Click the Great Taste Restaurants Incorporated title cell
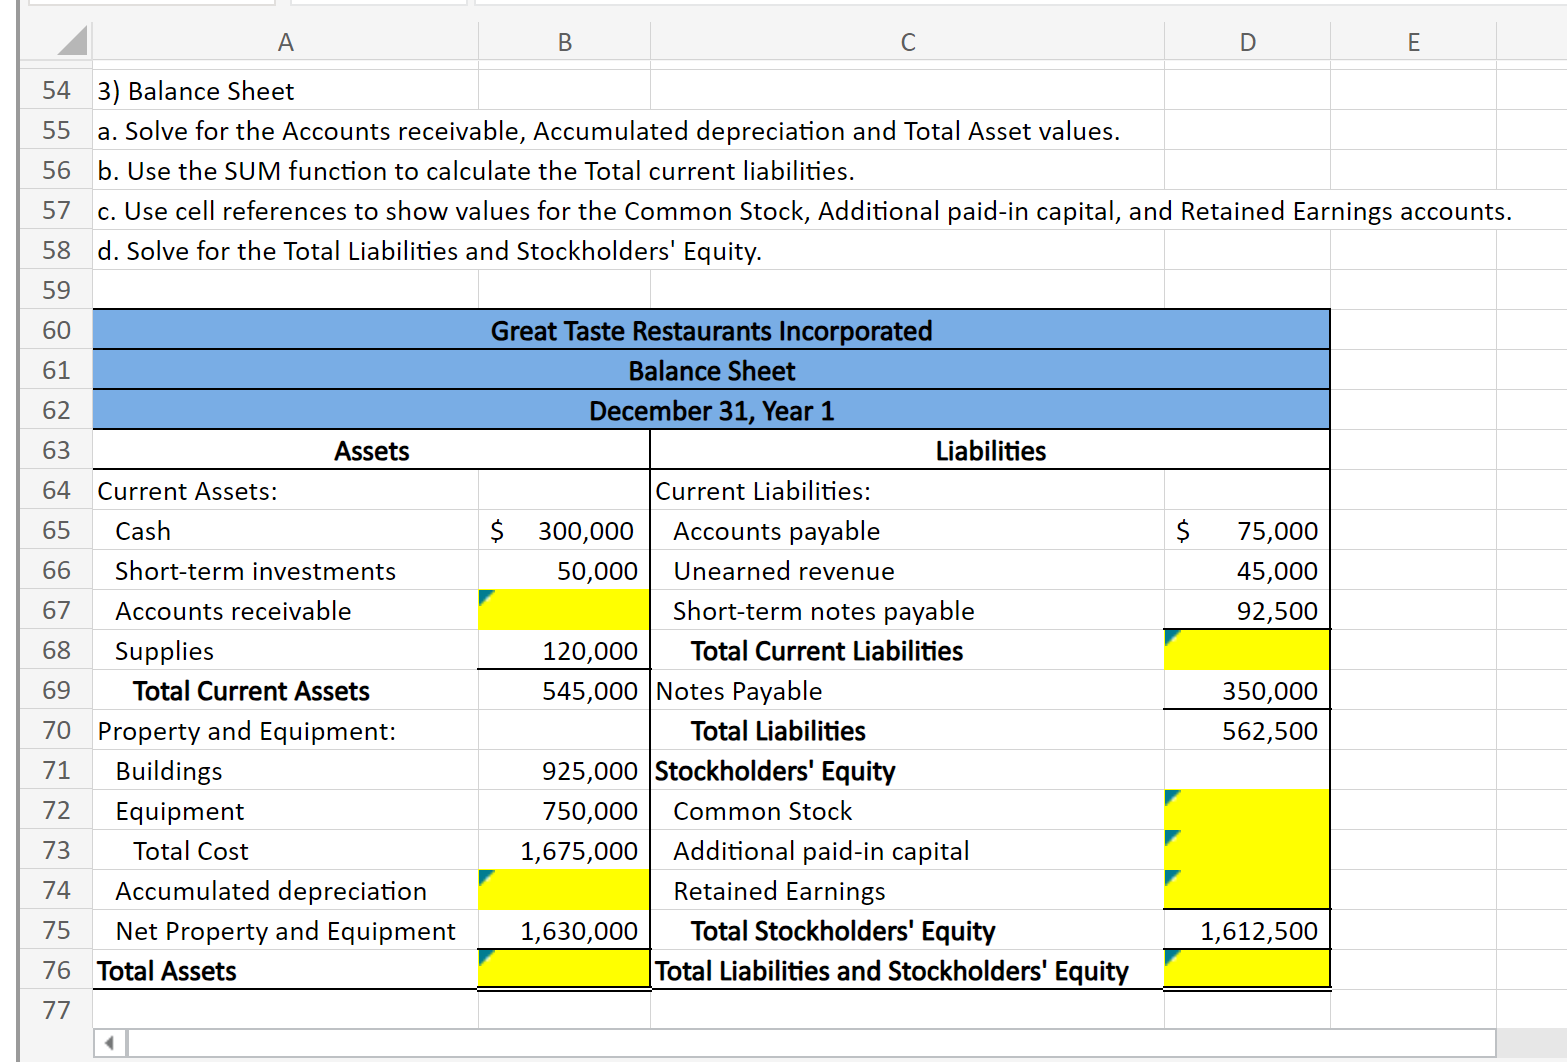1567x1062 pixels. (711, 331)
